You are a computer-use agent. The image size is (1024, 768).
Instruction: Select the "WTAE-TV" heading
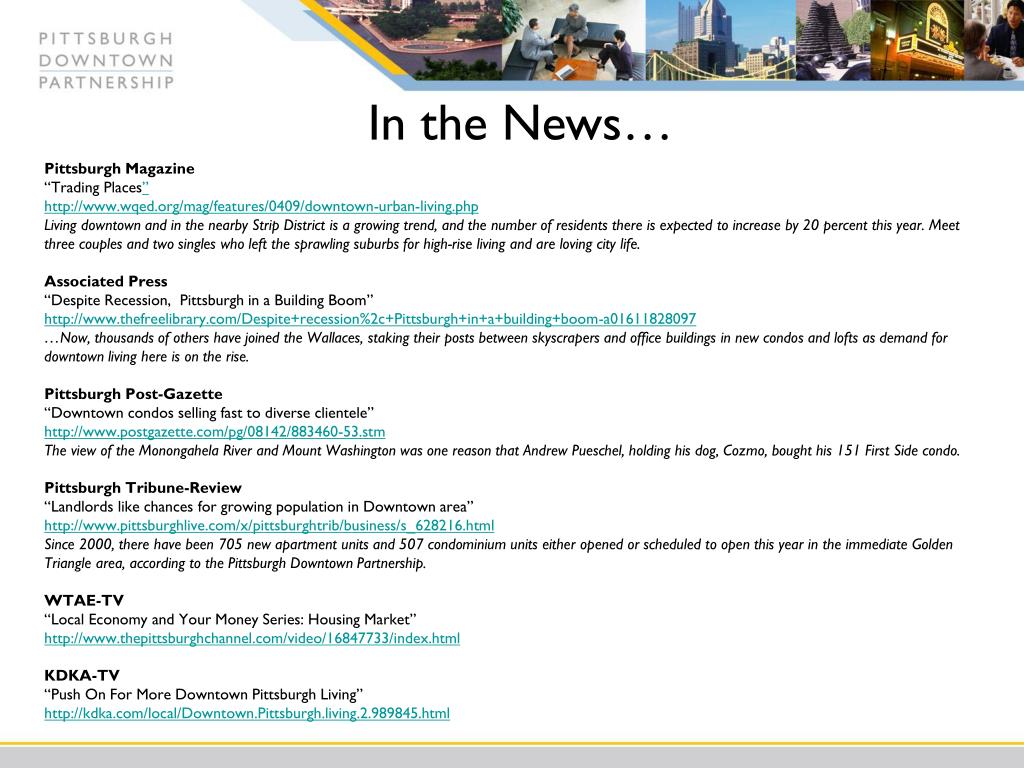(84, 600)
